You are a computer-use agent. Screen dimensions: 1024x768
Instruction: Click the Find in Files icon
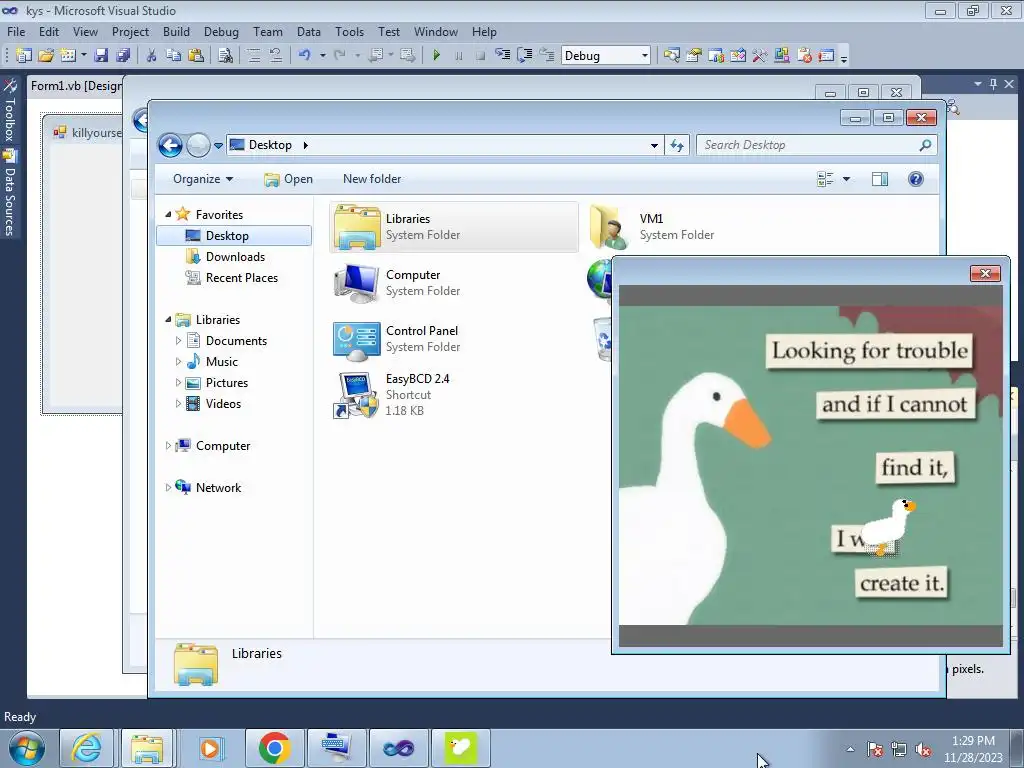coord(225,56)
